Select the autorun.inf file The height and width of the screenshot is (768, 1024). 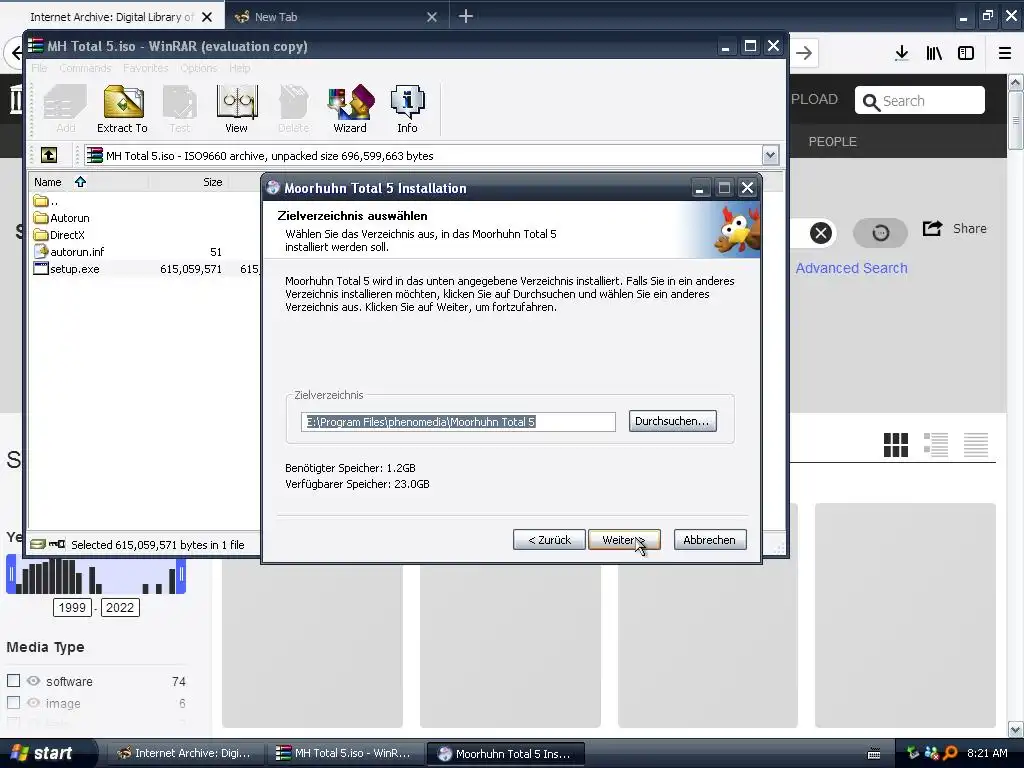(x=69, y=251)
